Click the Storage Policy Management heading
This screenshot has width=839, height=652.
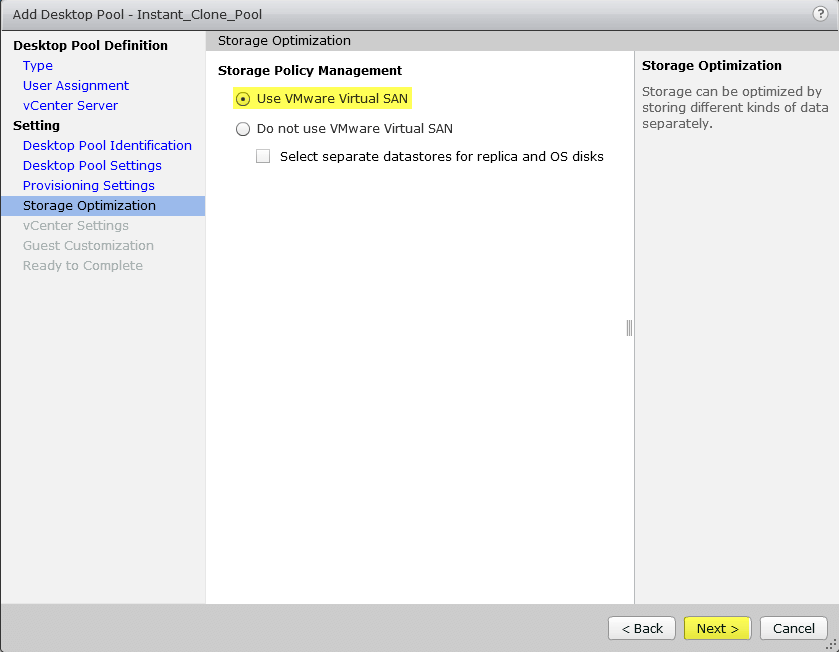coord(310,71)
